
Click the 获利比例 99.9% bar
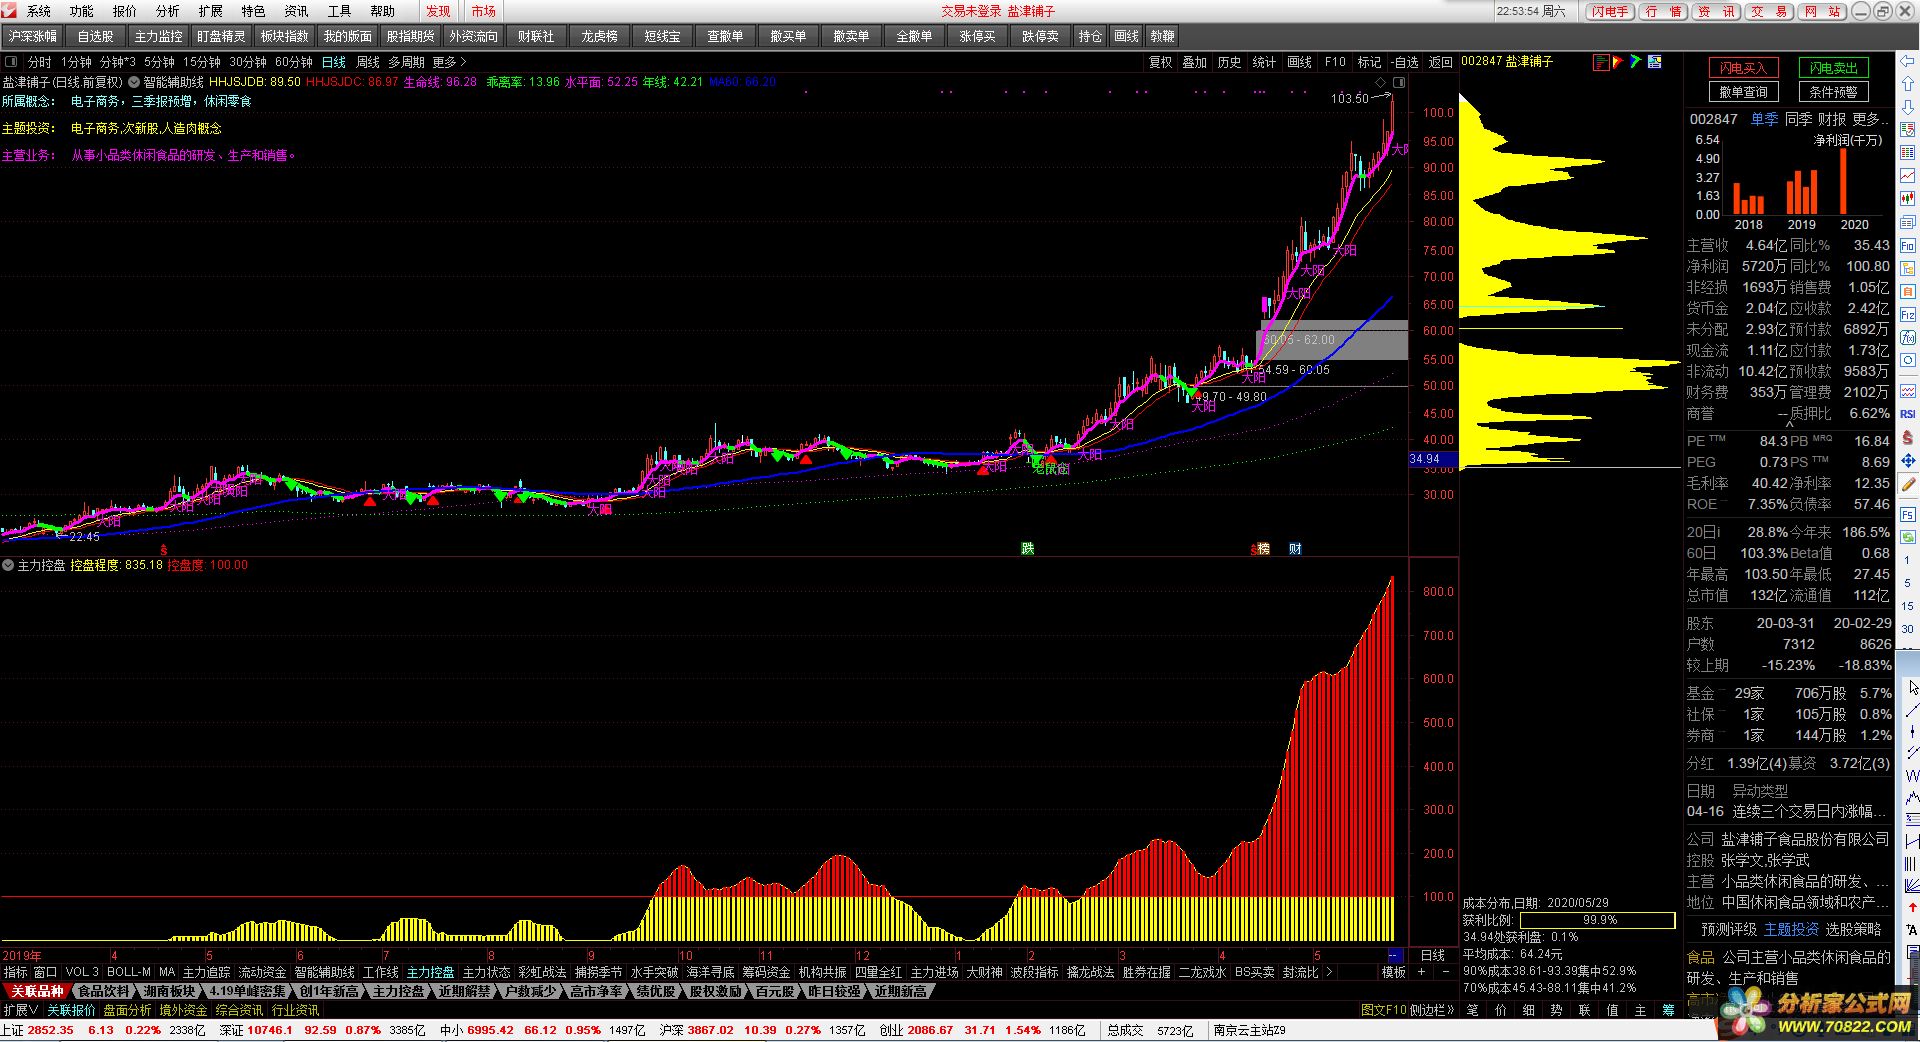click(x=1598, y=920)
